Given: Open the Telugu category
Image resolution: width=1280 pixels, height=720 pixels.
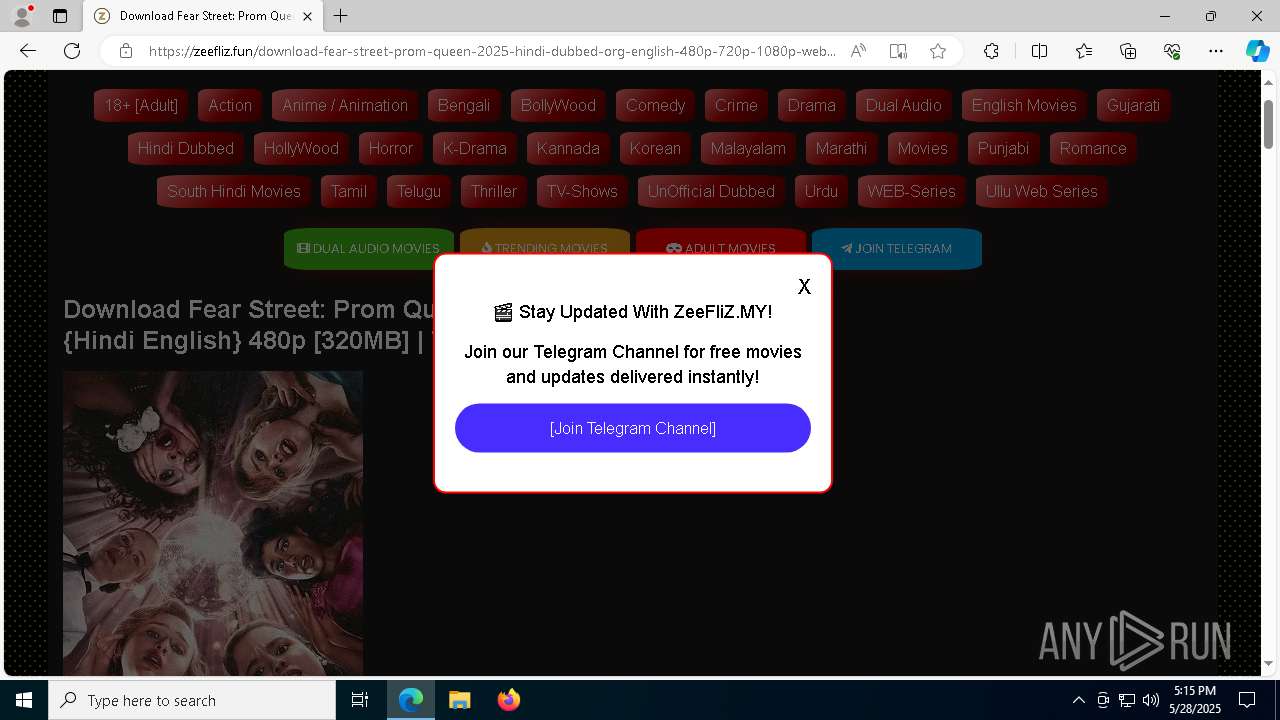Looking at the screenshot, I should click(x=419, y=191).
